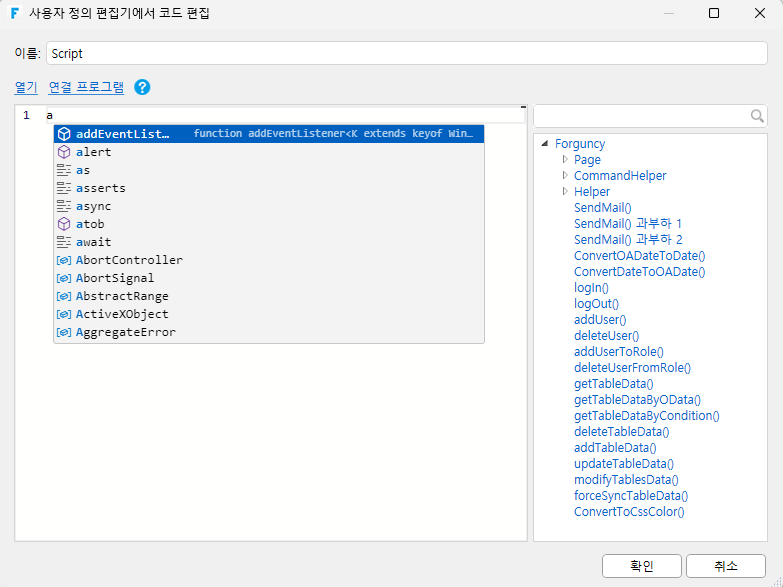Open the 연결 프로그램 link
The height and width of the screenshot is (587, 783).
[x=86, y=87]
